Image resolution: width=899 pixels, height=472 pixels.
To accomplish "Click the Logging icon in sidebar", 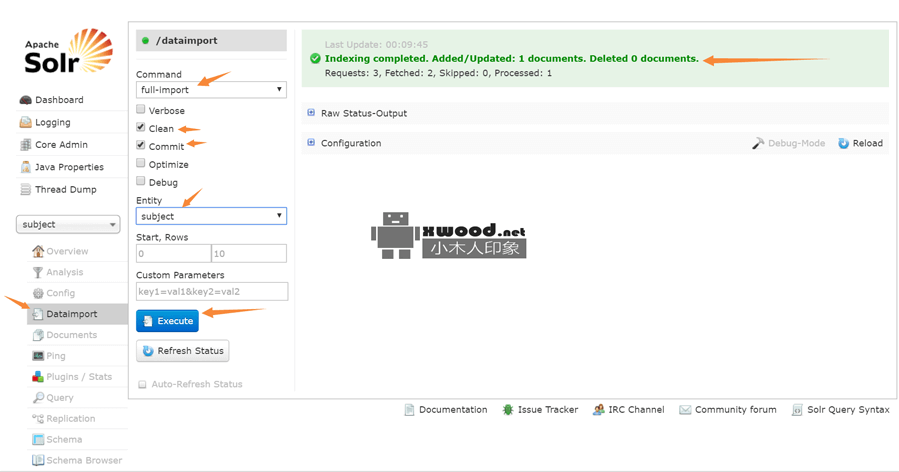I will click(x=26, y=122).
